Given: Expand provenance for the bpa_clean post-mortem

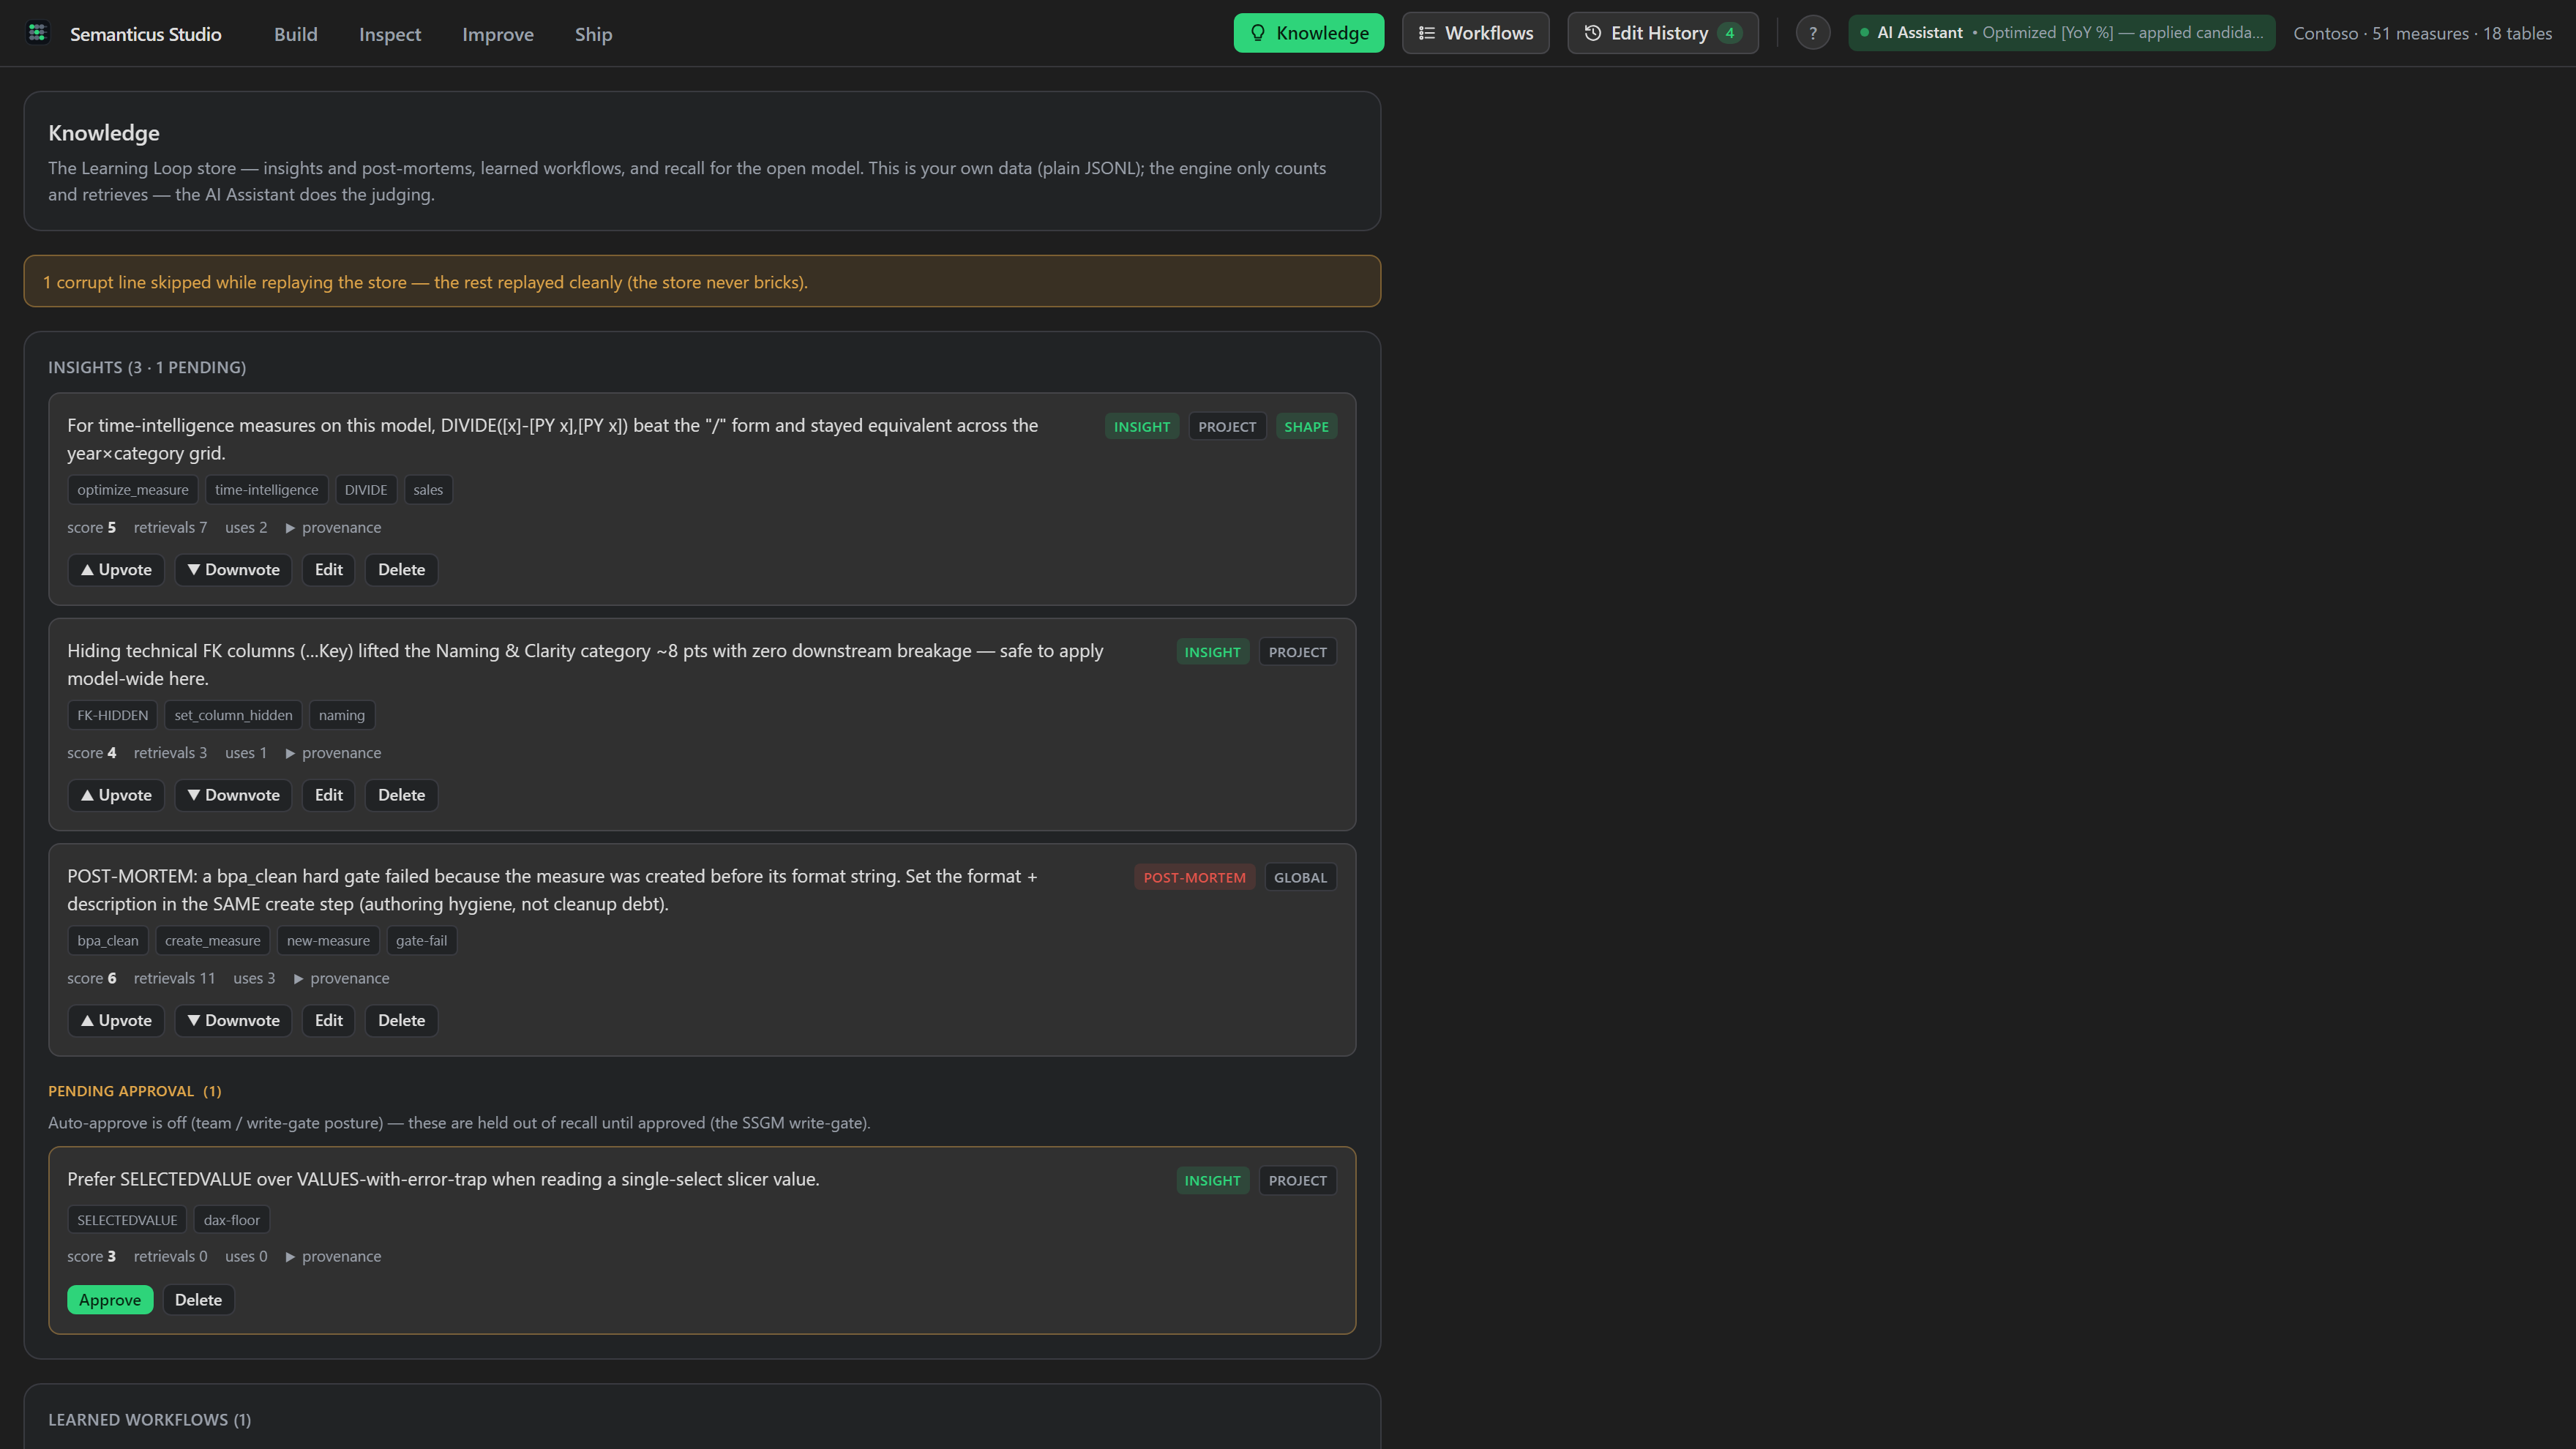Looking at the screenshot, I should pos(341,978).
